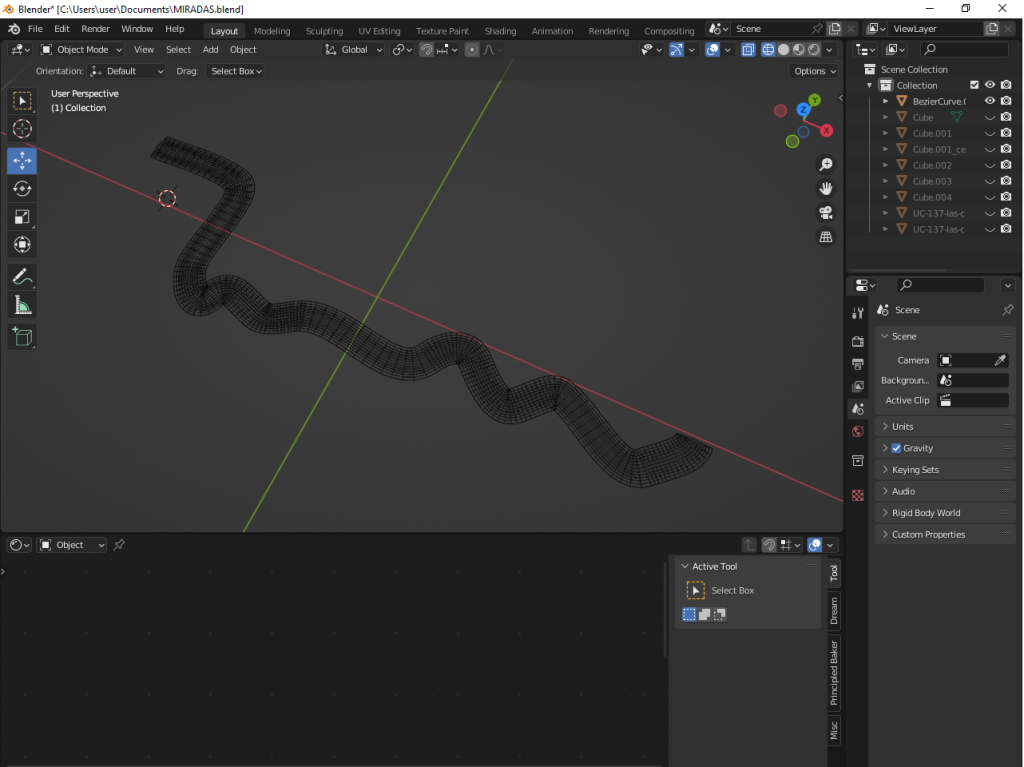The width and height of the screenshot is (1024, 767).
Task: Open the Object Mode dropdown
Action: pyautogui.click(x=82, y=49)
